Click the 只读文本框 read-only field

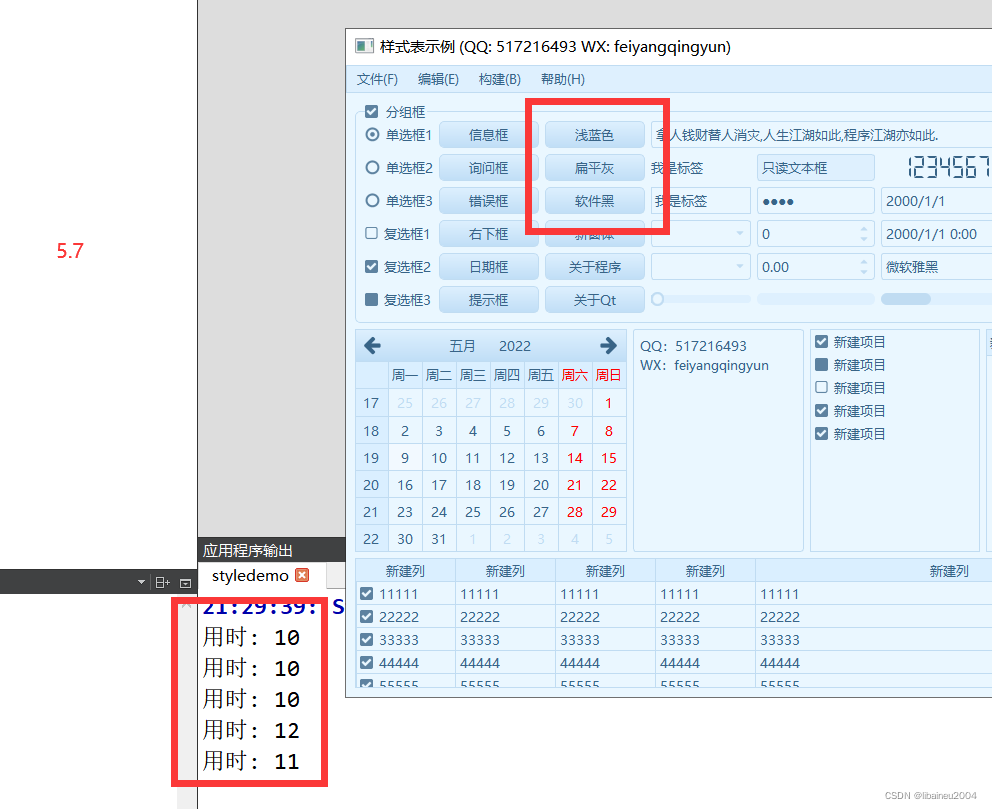click(815, 168)
